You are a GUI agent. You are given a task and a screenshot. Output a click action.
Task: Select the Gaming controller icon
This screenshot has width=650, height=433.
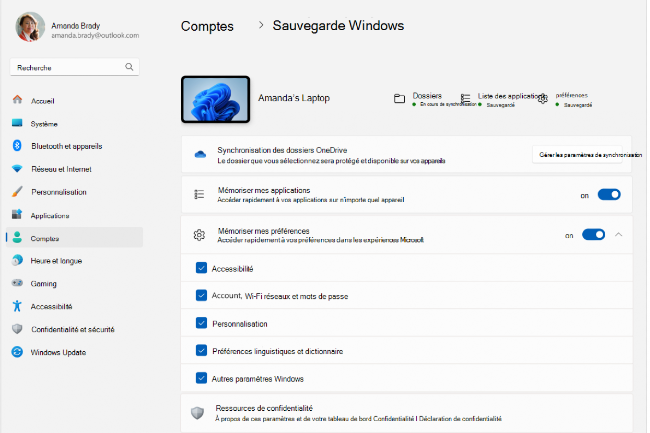16,283
